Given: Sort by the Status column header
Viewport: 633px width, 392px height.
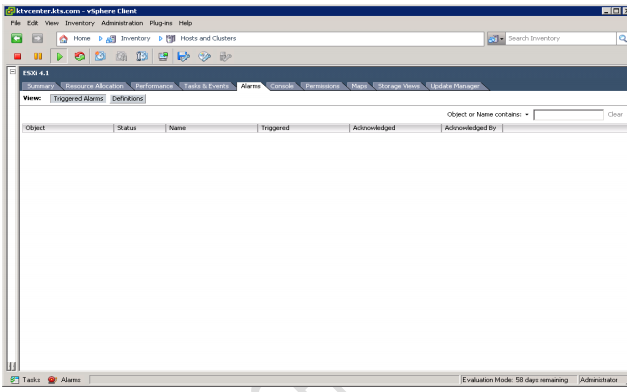Looking at the screenshot, I should tap(140, 128).
